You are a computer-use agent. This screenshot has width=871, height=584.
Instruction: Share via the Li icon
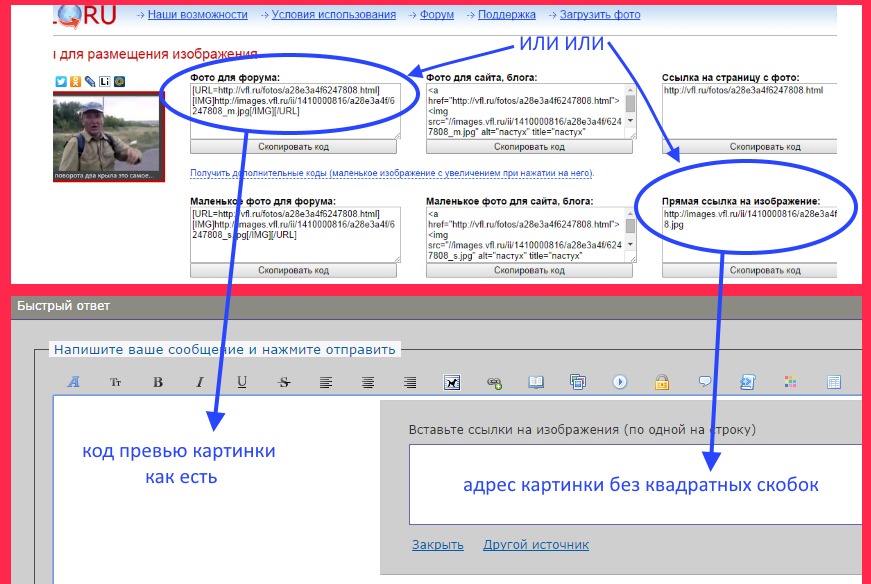104,82
